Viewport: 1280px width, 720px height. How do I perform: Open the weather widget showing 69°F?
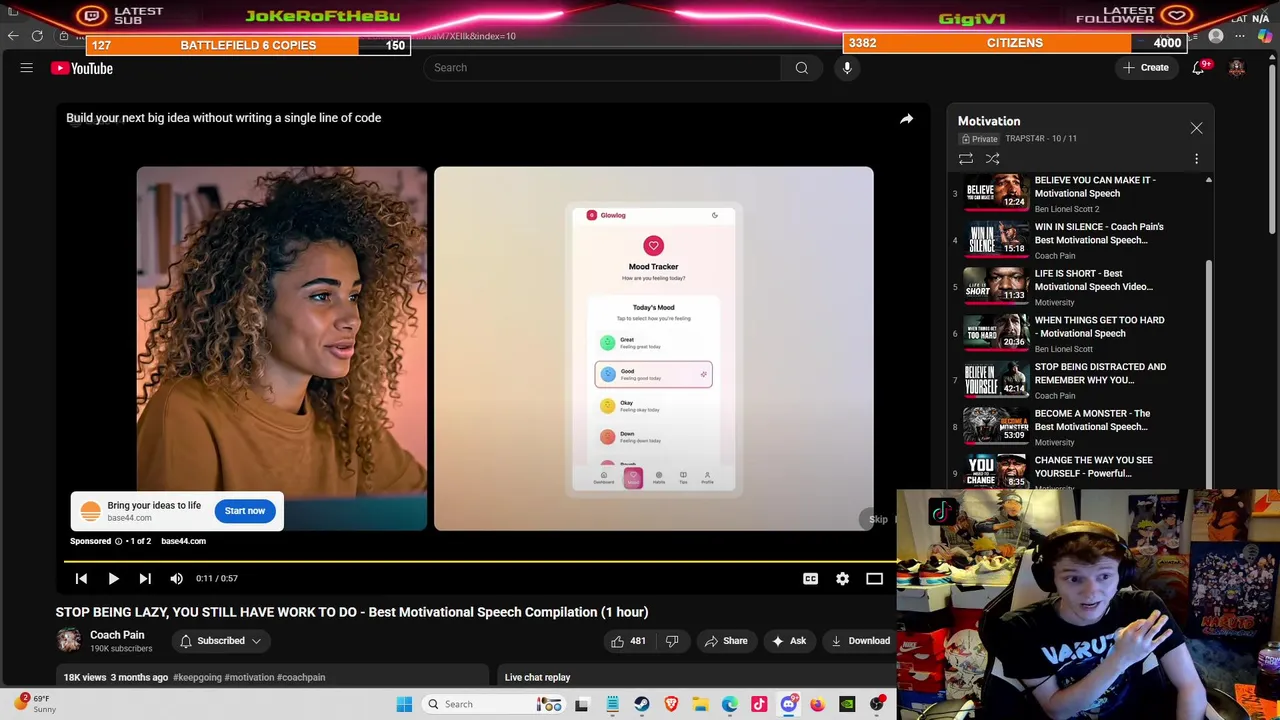(x=35, y=703)
